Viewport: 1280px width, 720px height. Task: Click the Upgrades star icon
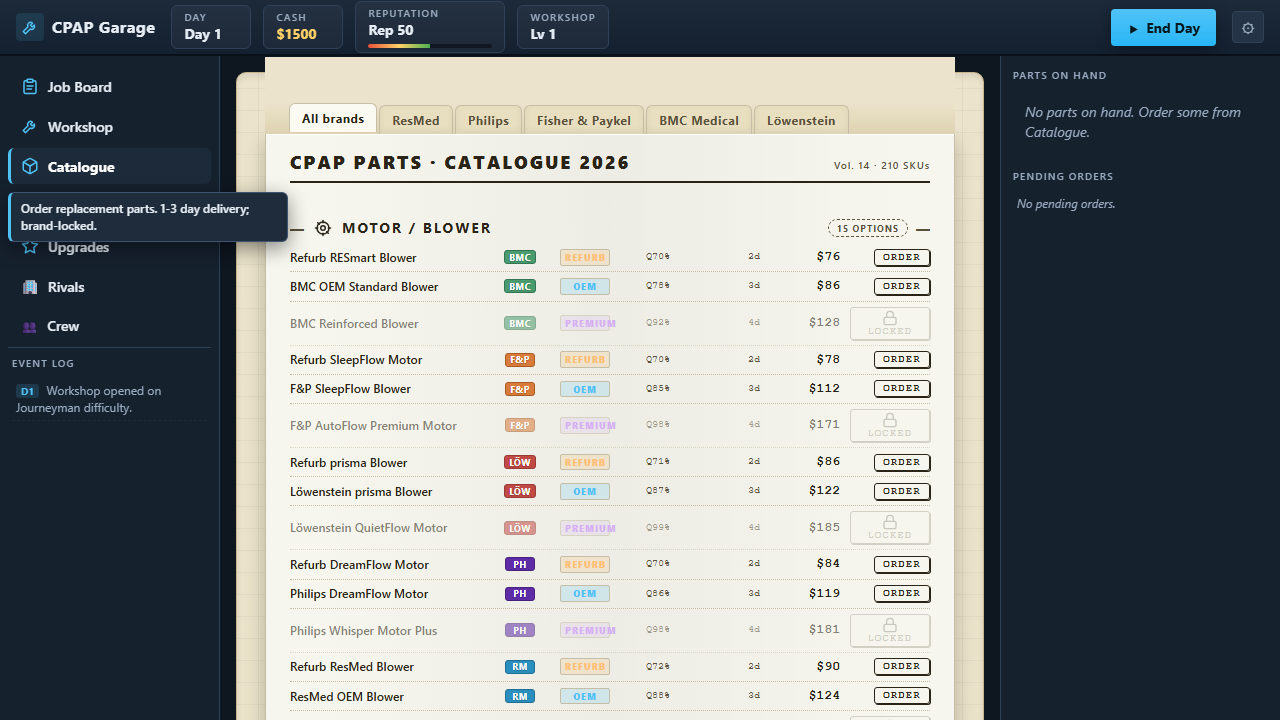pos(30,247)
